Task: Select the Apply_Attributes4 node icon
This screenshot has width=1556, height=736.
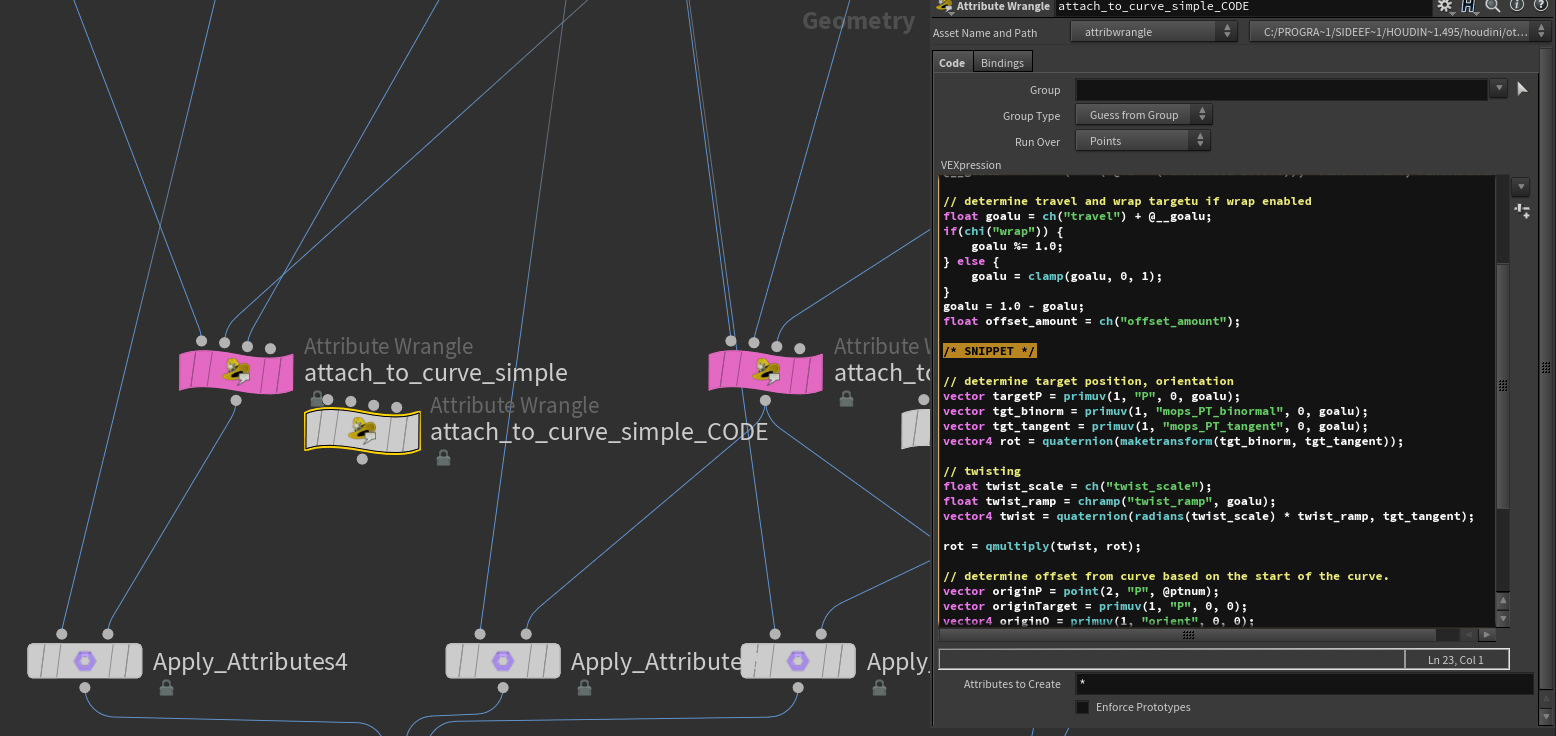Action: (x=84, y=661)
